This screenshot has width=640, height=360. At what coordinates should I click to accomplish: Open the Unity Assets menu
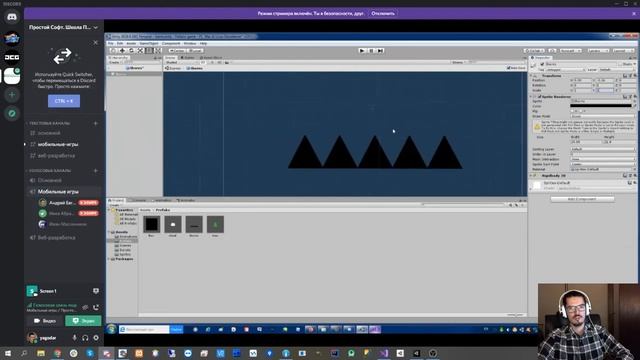[x=131, y=43]
